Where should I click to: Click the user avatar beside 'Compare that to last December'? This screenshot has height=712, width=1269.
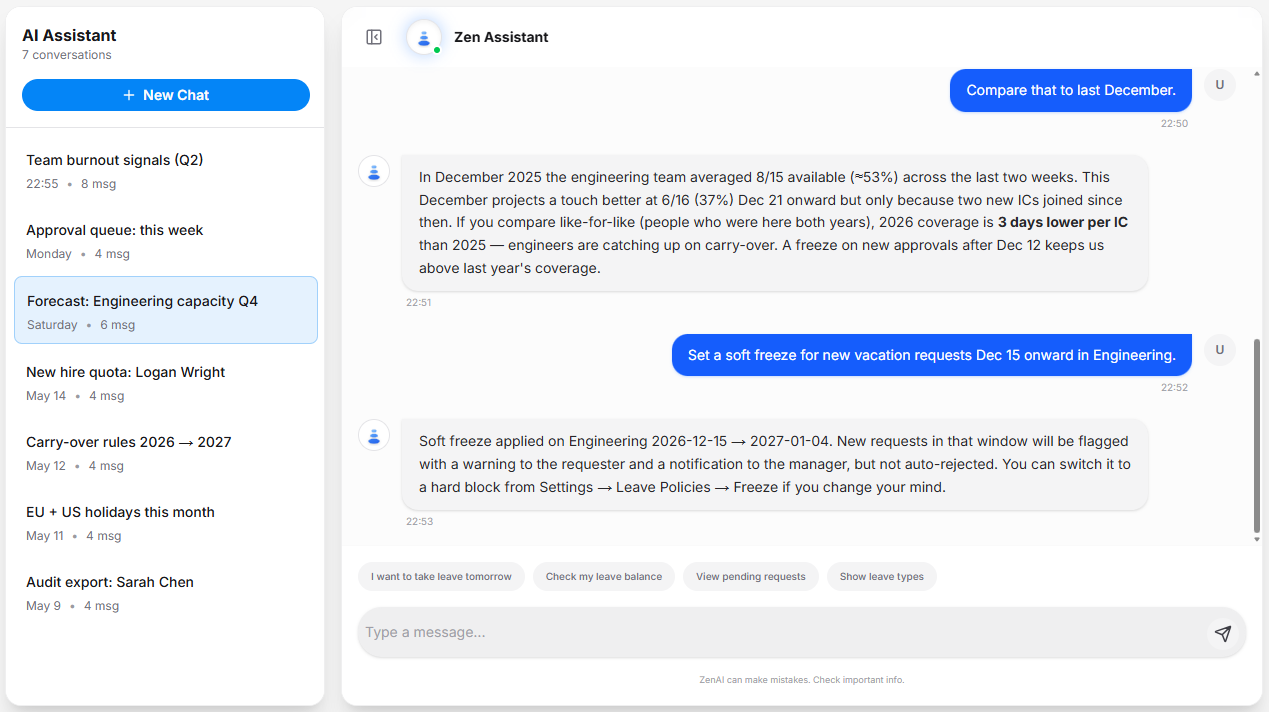click(x=1219, y=85)
